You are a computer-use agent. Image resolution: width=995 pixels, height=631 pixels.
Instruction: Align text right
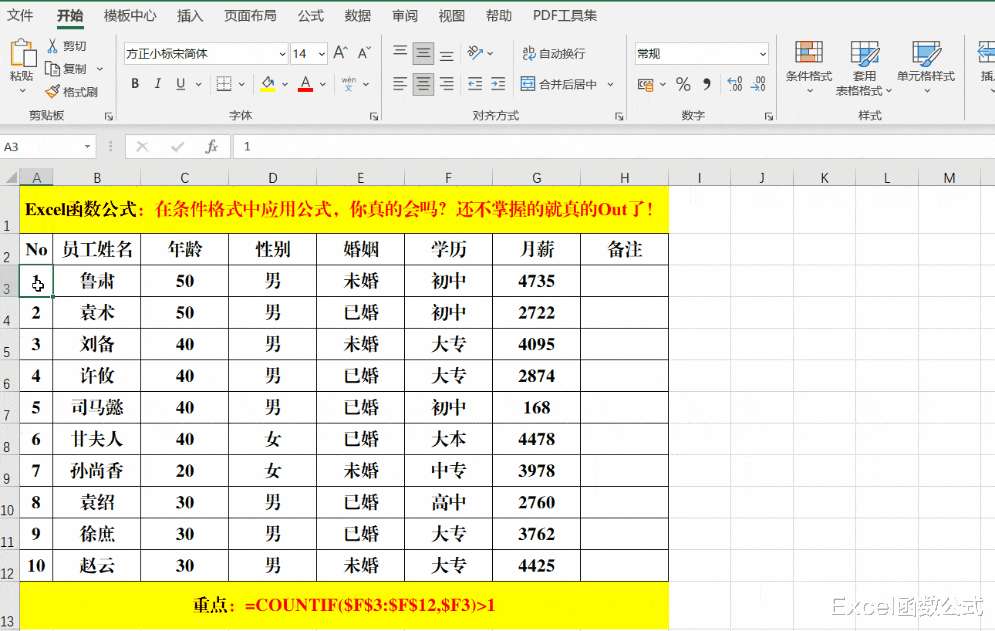coord(447,84)
